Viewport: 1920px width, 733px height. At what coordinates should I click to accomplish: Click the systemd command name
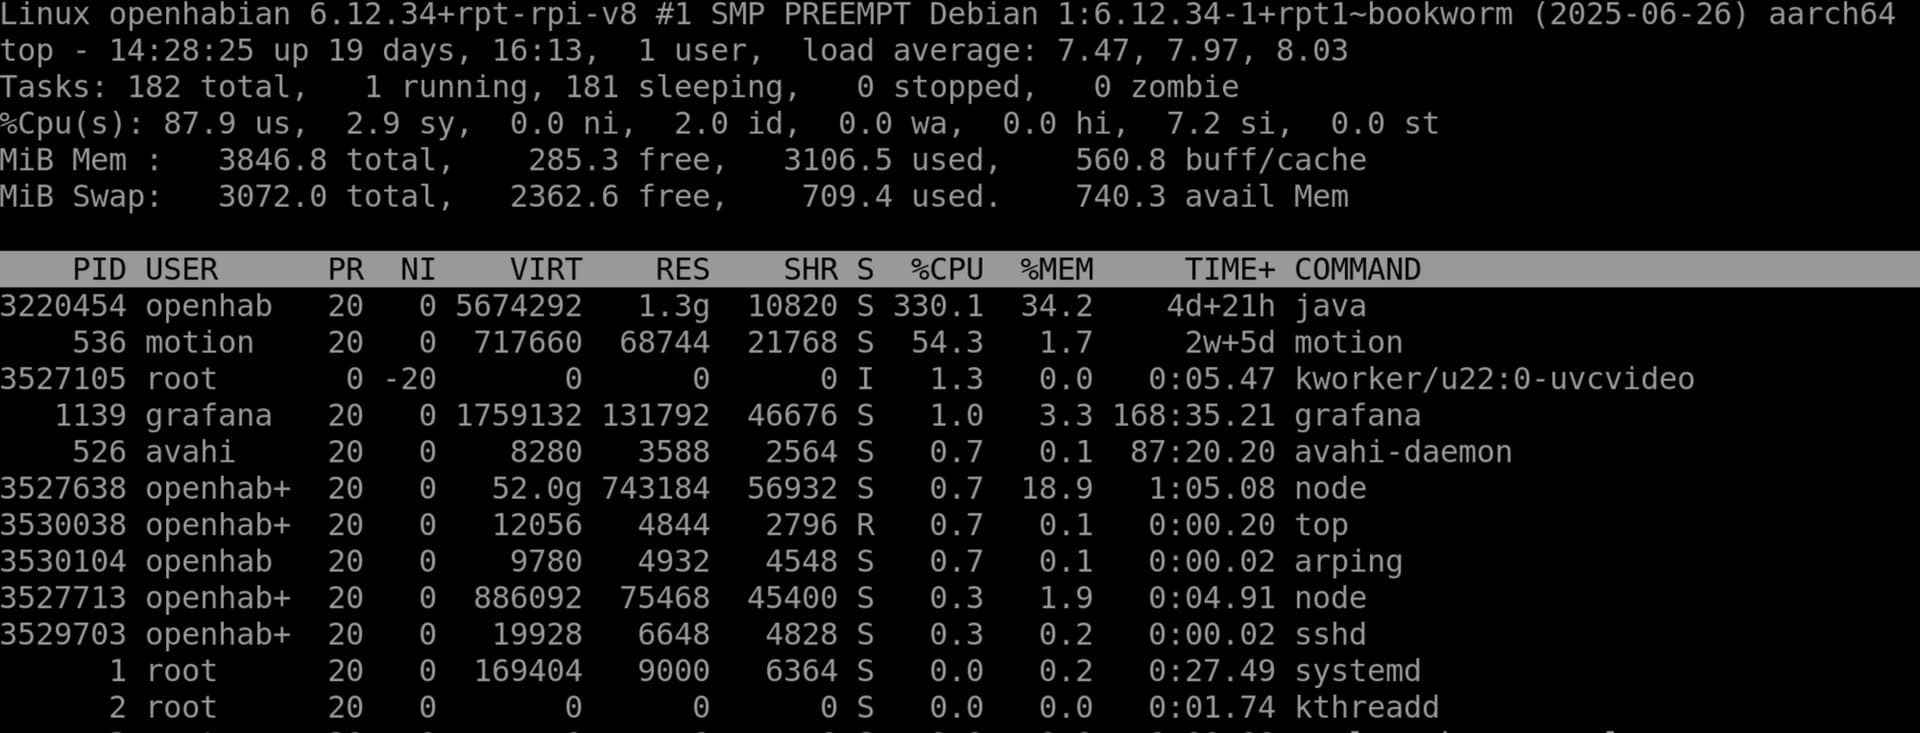point(1357,671)
